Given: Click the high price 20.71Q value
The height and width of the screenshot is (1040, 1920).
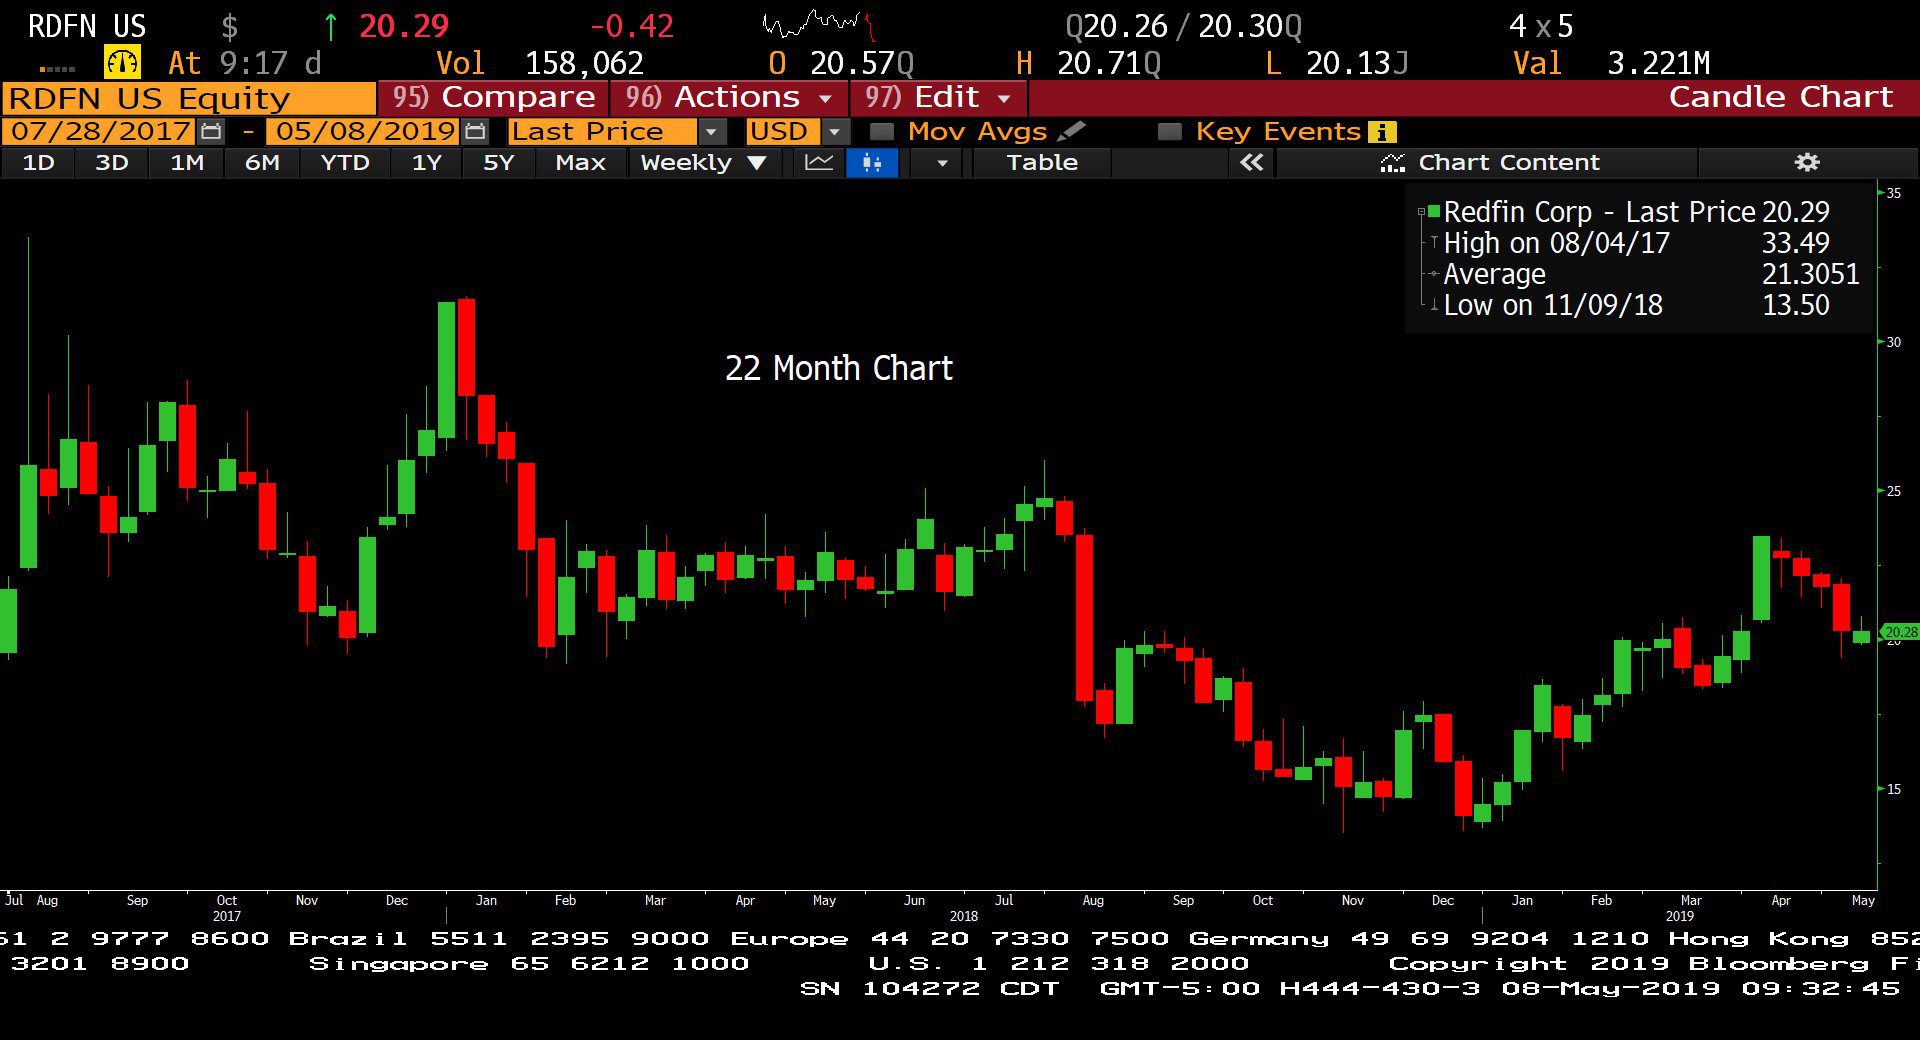Looking at the screenshot, I should (x=1109, y=64).
